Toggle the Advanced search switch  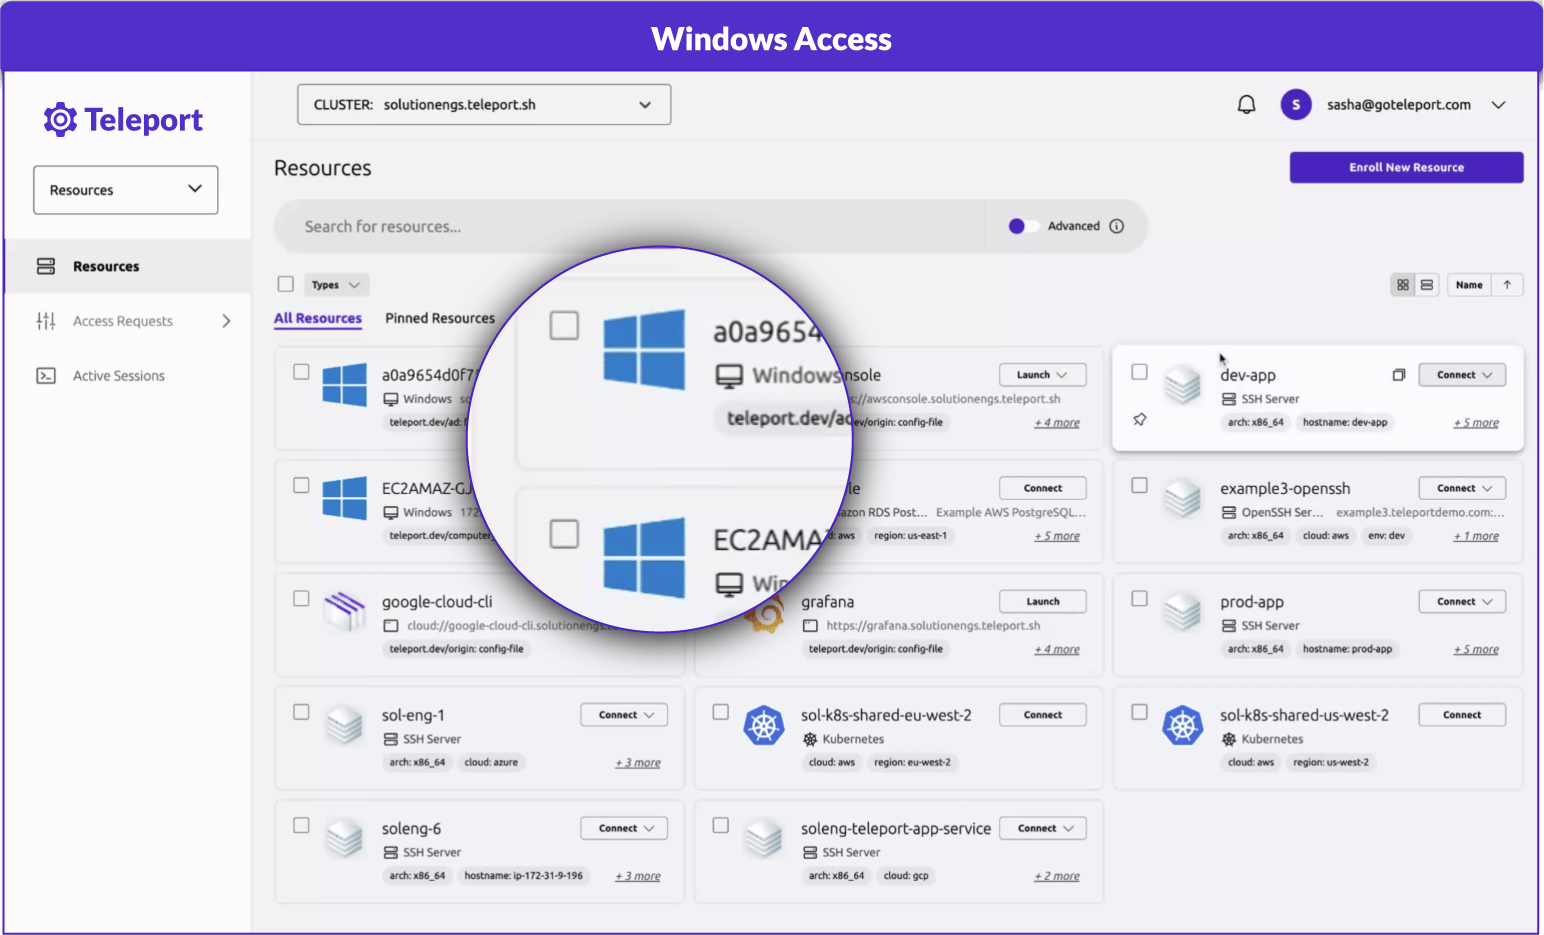tap(1023, 226)
